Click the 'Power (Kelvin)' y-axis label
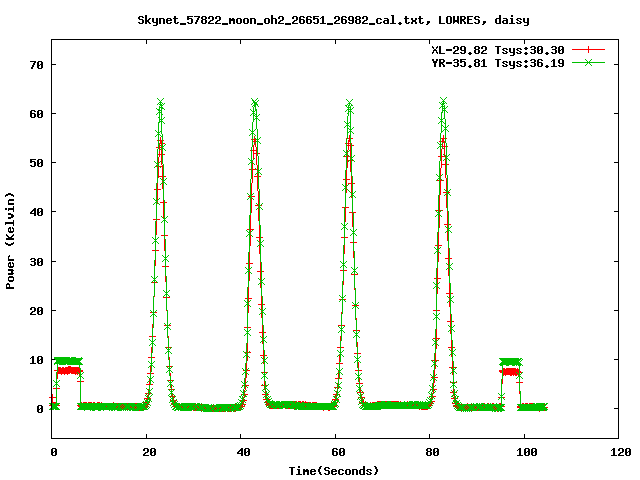 point(10,241)
